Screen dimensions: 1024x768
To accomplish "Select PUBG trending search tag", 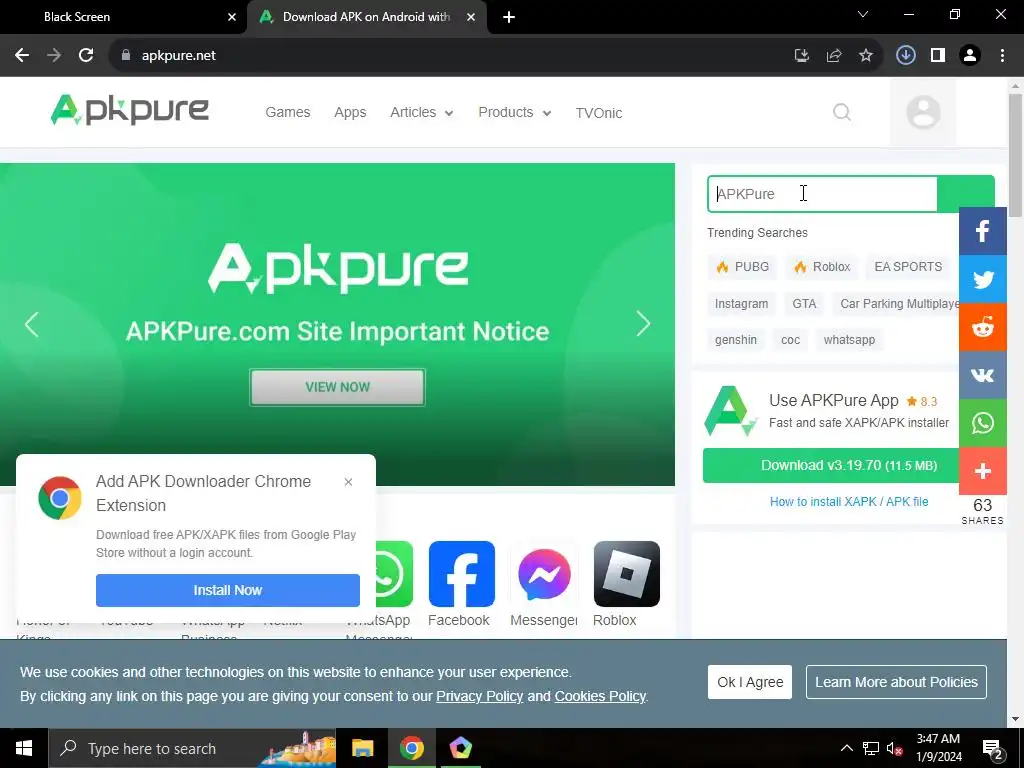I will [x=743, y=266].
